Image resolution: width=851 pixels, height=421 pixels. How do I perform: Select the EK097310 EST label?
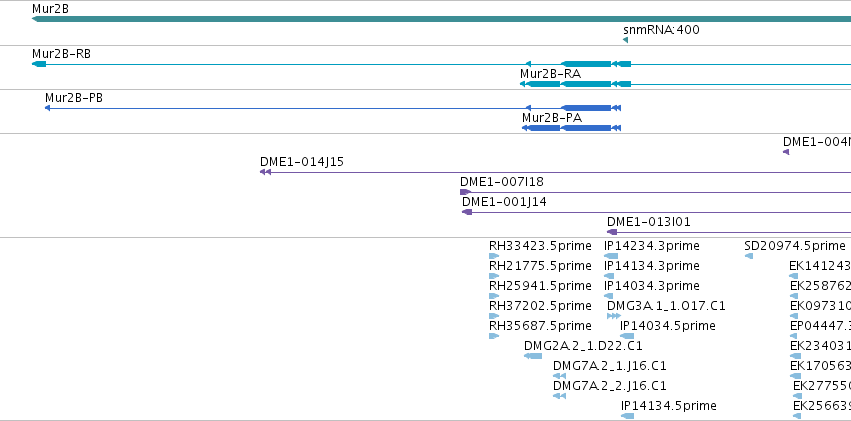(820, 306)
